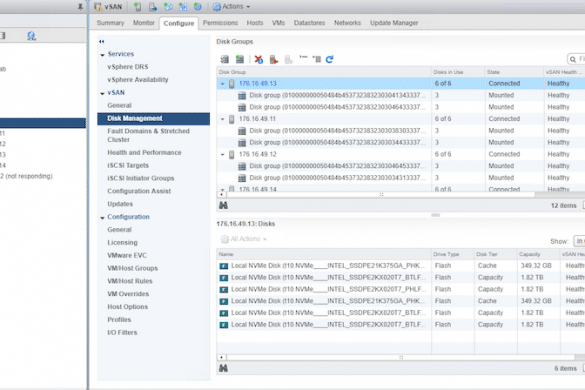Click the Claim Disks icon in Disk Groups toolbar
Screen dimensions: 585x390
click(225, 59)
